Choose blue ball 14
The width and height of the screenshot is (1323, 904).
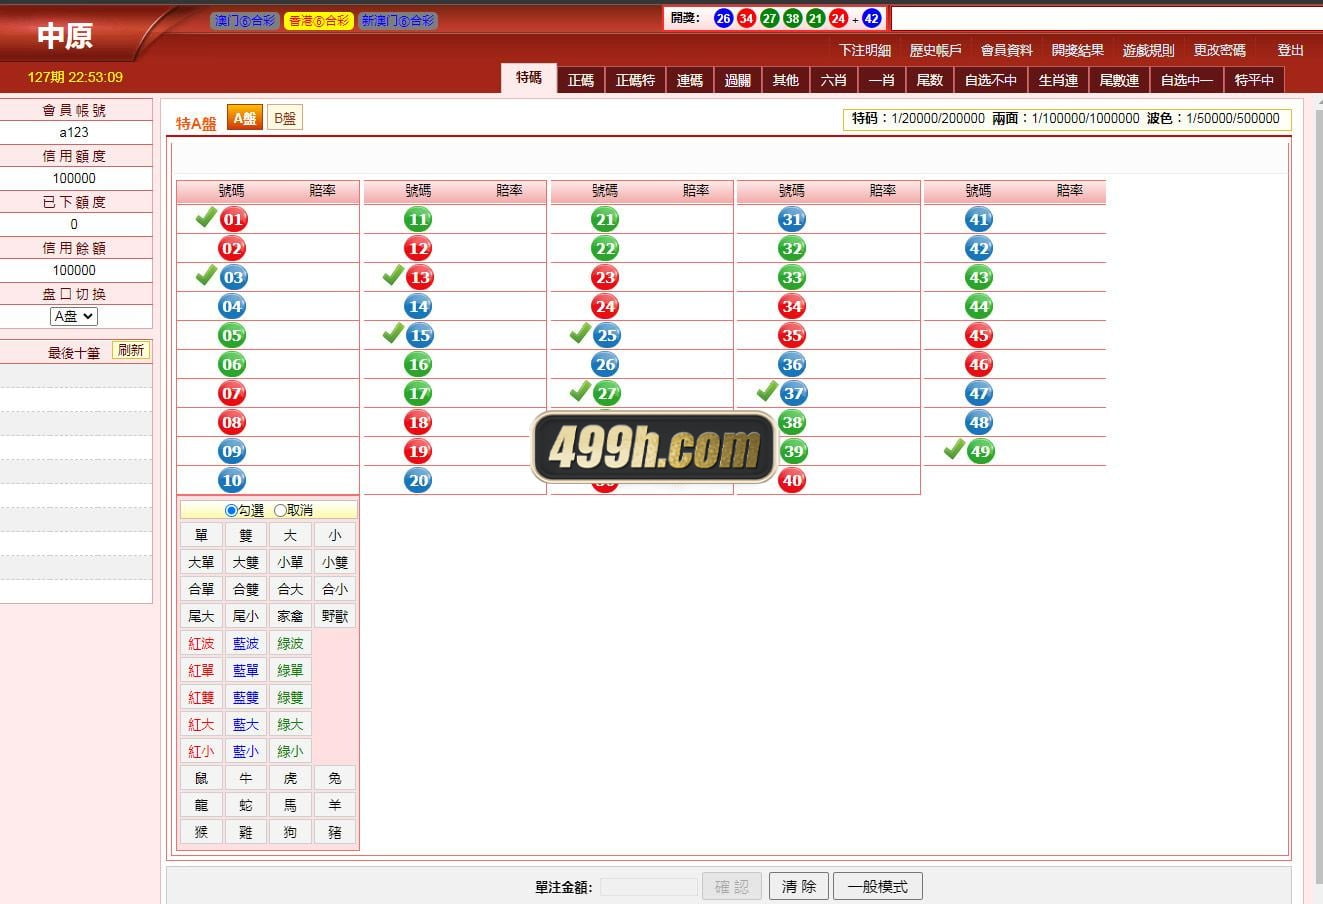(419, 306)
